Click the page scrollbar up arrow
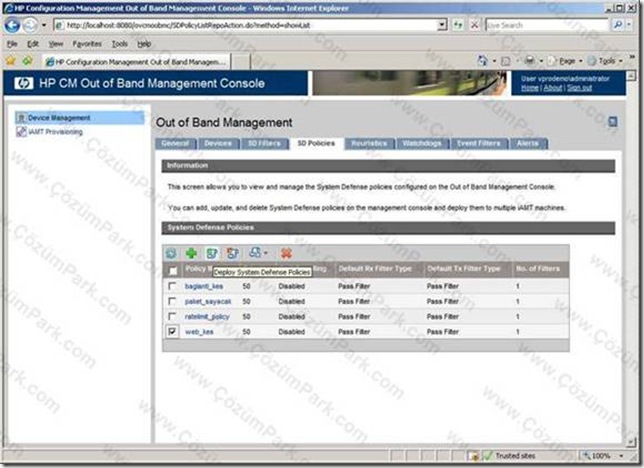This screenshot has height=468, width=644. (x=631, y=75)
